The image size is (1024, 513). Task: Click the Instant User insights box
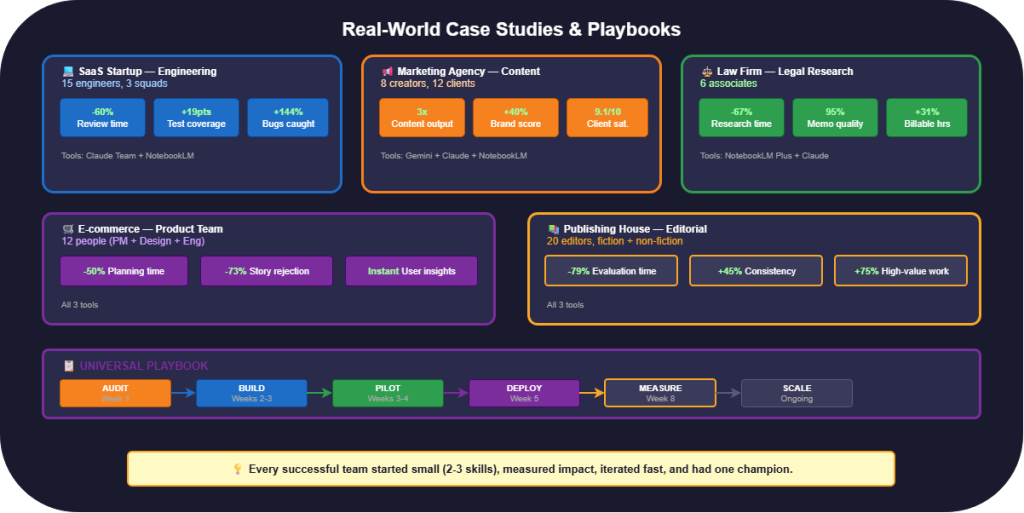[411, 271]
